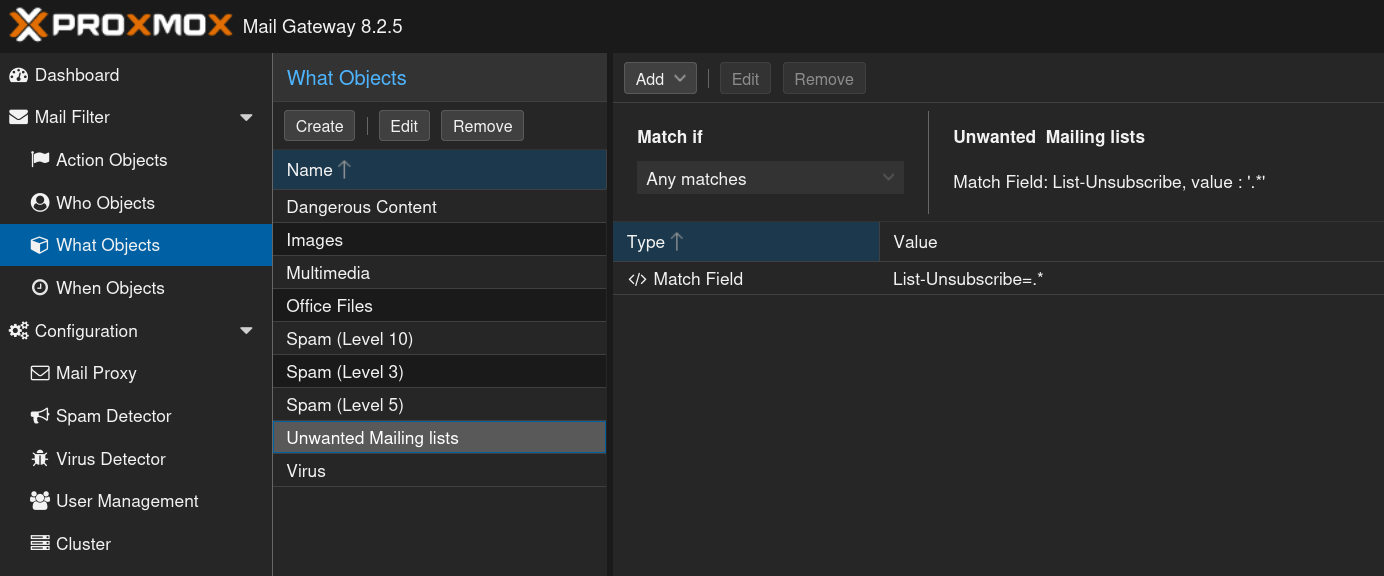The width and height of the screenshot is (1384, 576).
Task: Click the Virus Detector bug icon
Action: coord(40,459)
